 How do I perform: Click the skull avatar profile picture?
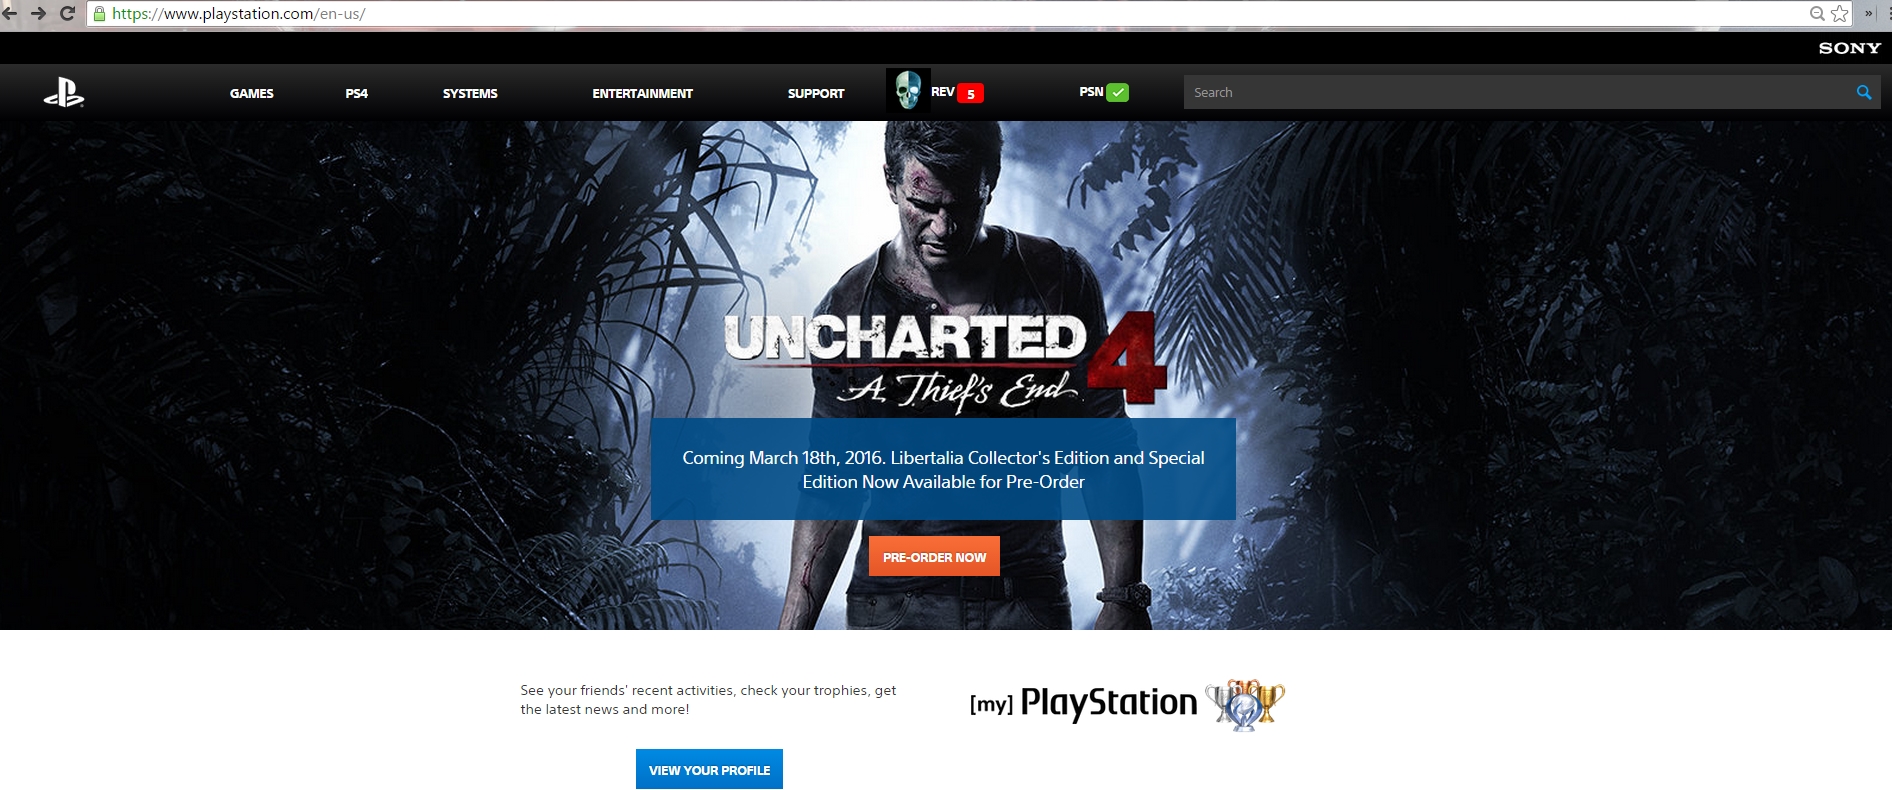point(908,91)
